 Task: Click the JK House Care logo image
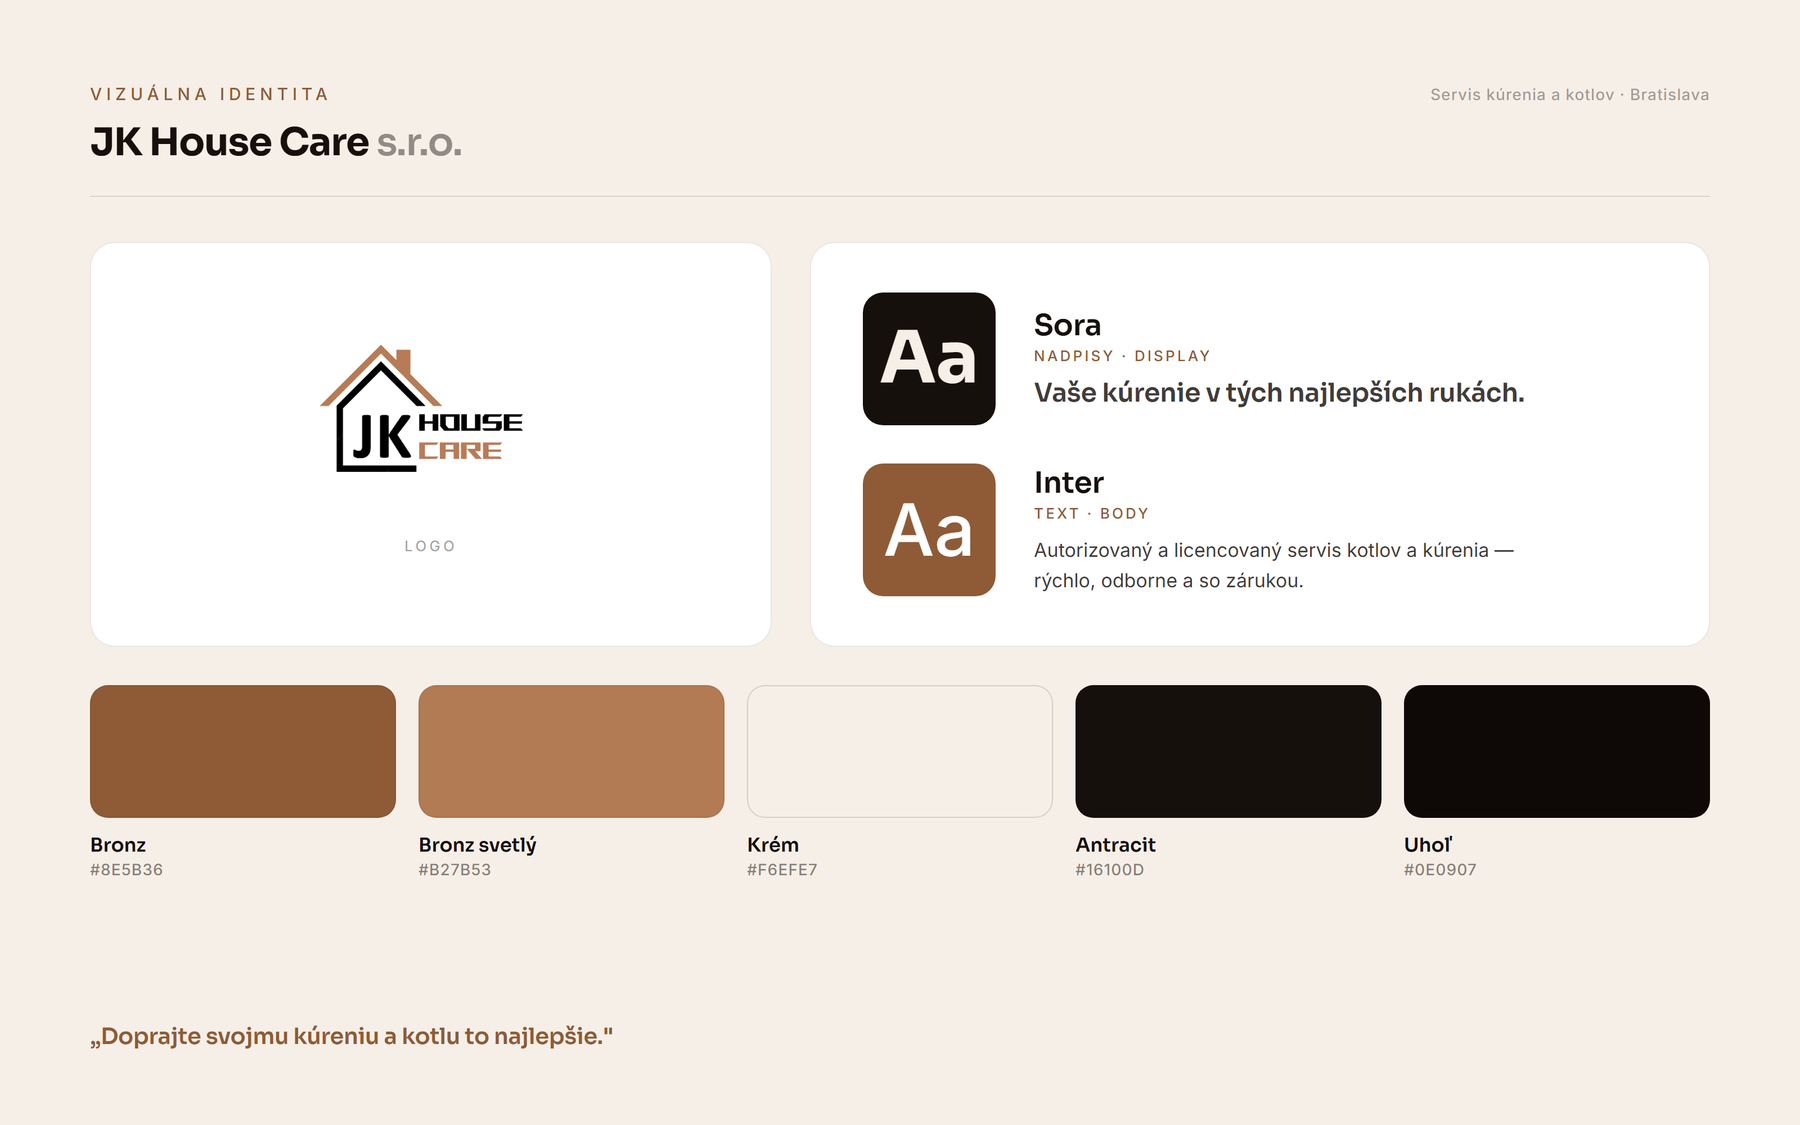pyautogui.click(x=421, y=409)
